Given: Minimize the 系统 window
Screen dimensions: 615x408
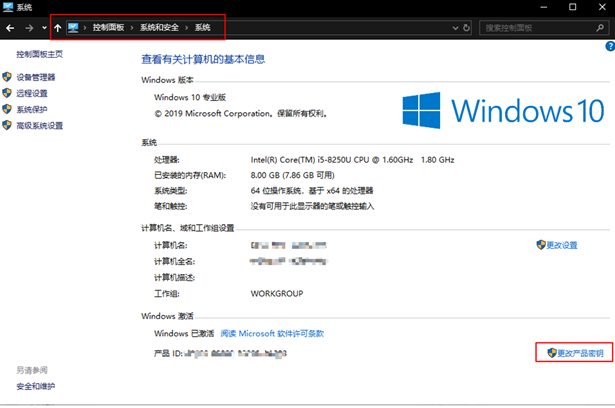Looking at the screenshot, I should pos(544,7).
